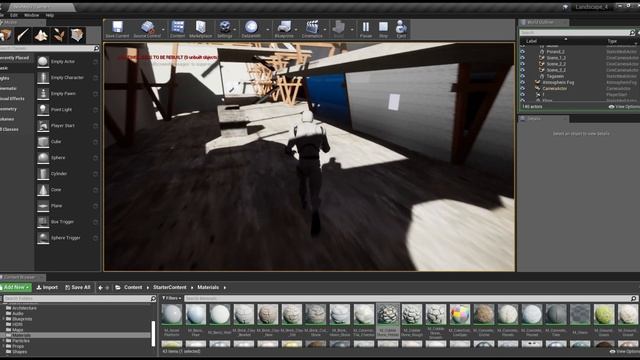Image resolution: width=640 pixels, height=360 pixels.
Task: Open the Edit menu
Action: (x=14, y=15)
